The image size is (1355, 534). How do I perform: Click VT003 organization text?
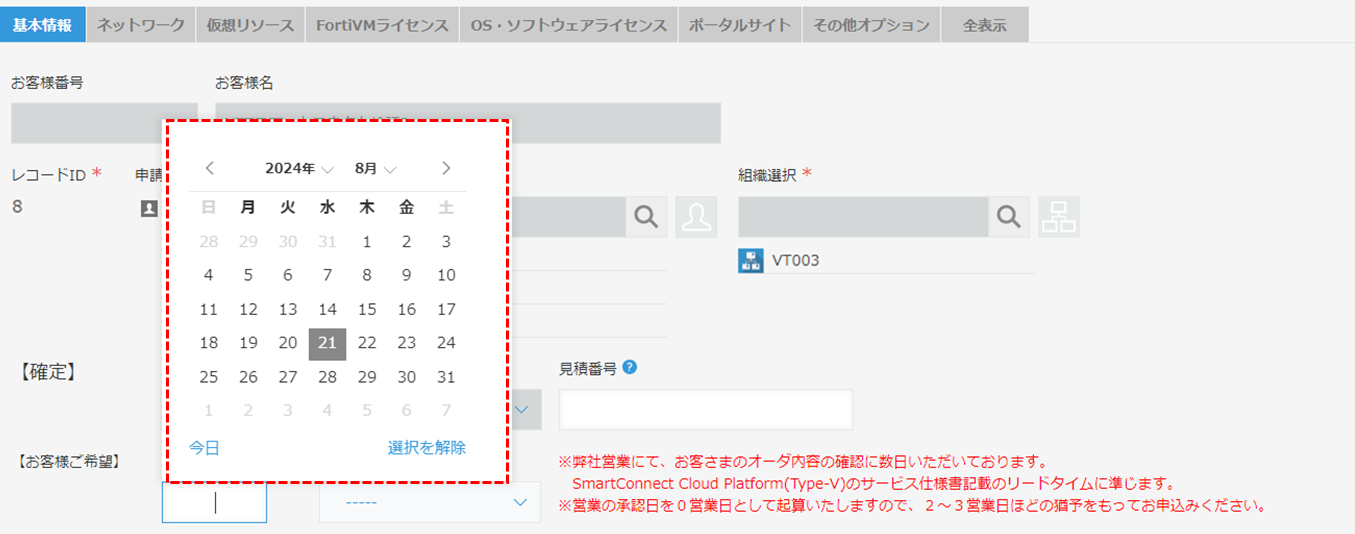795,261
